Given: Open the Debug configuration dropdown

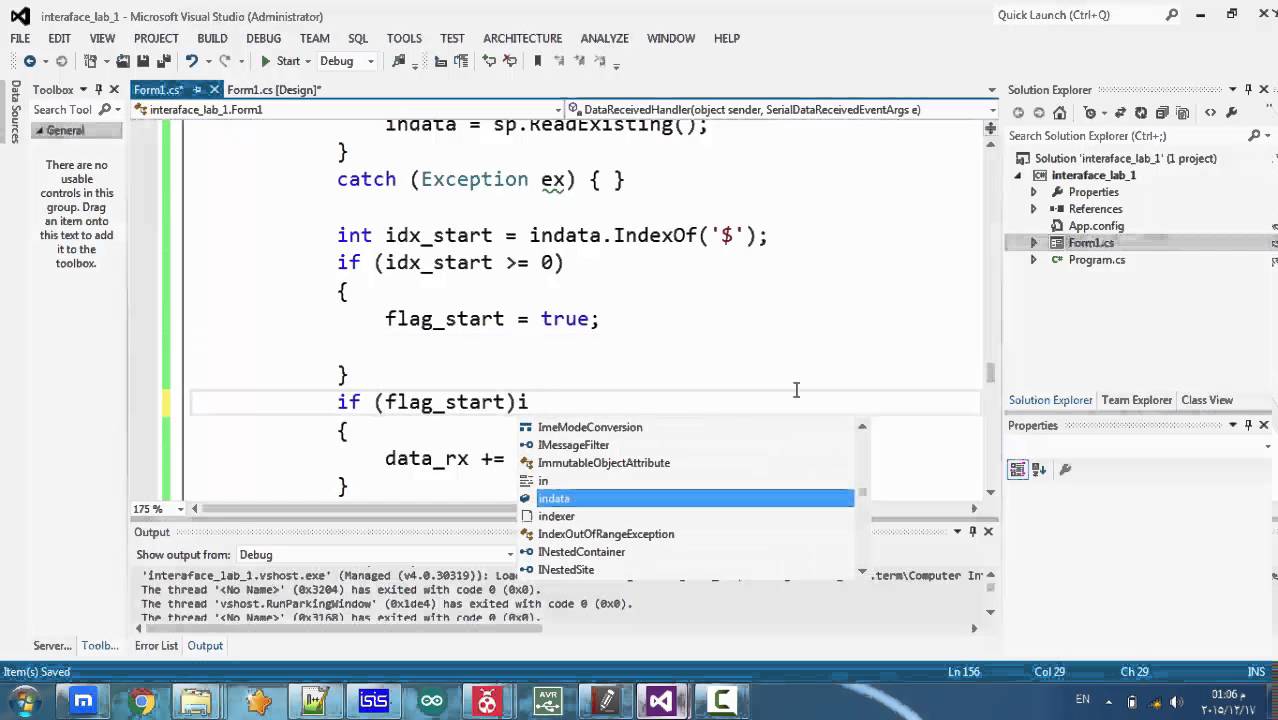Looking at the screenshot, I should pos(346,61).
